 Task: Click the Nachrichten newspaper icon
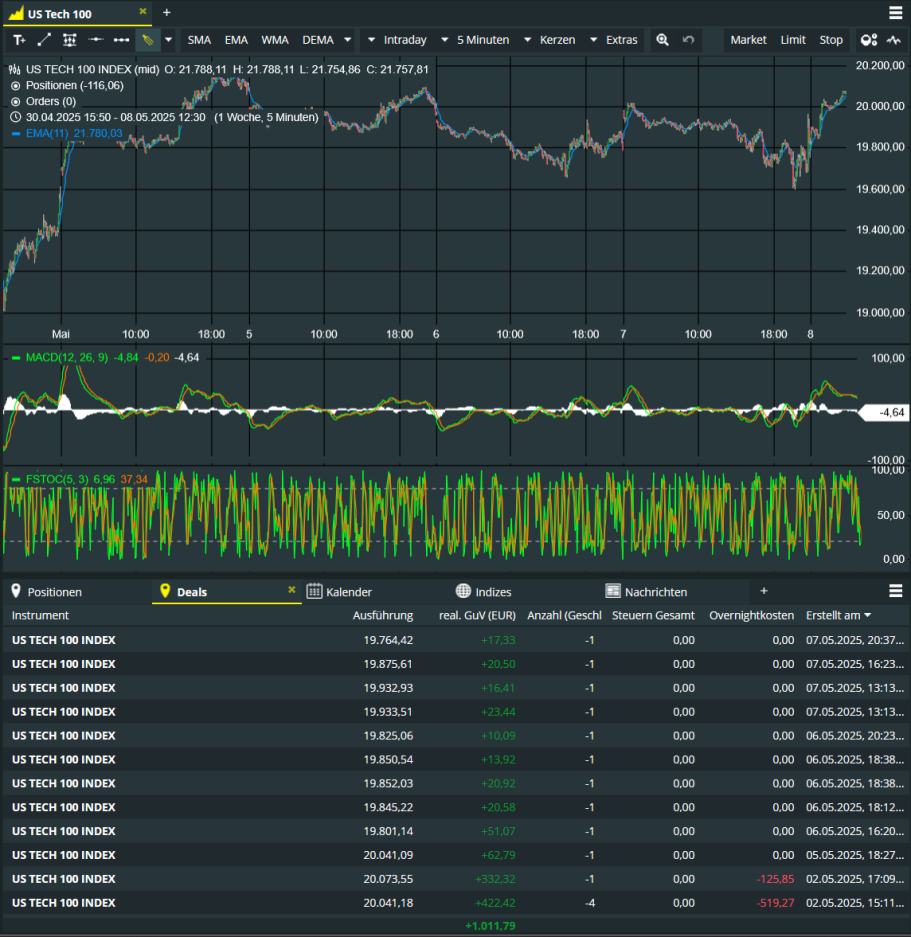613,591
